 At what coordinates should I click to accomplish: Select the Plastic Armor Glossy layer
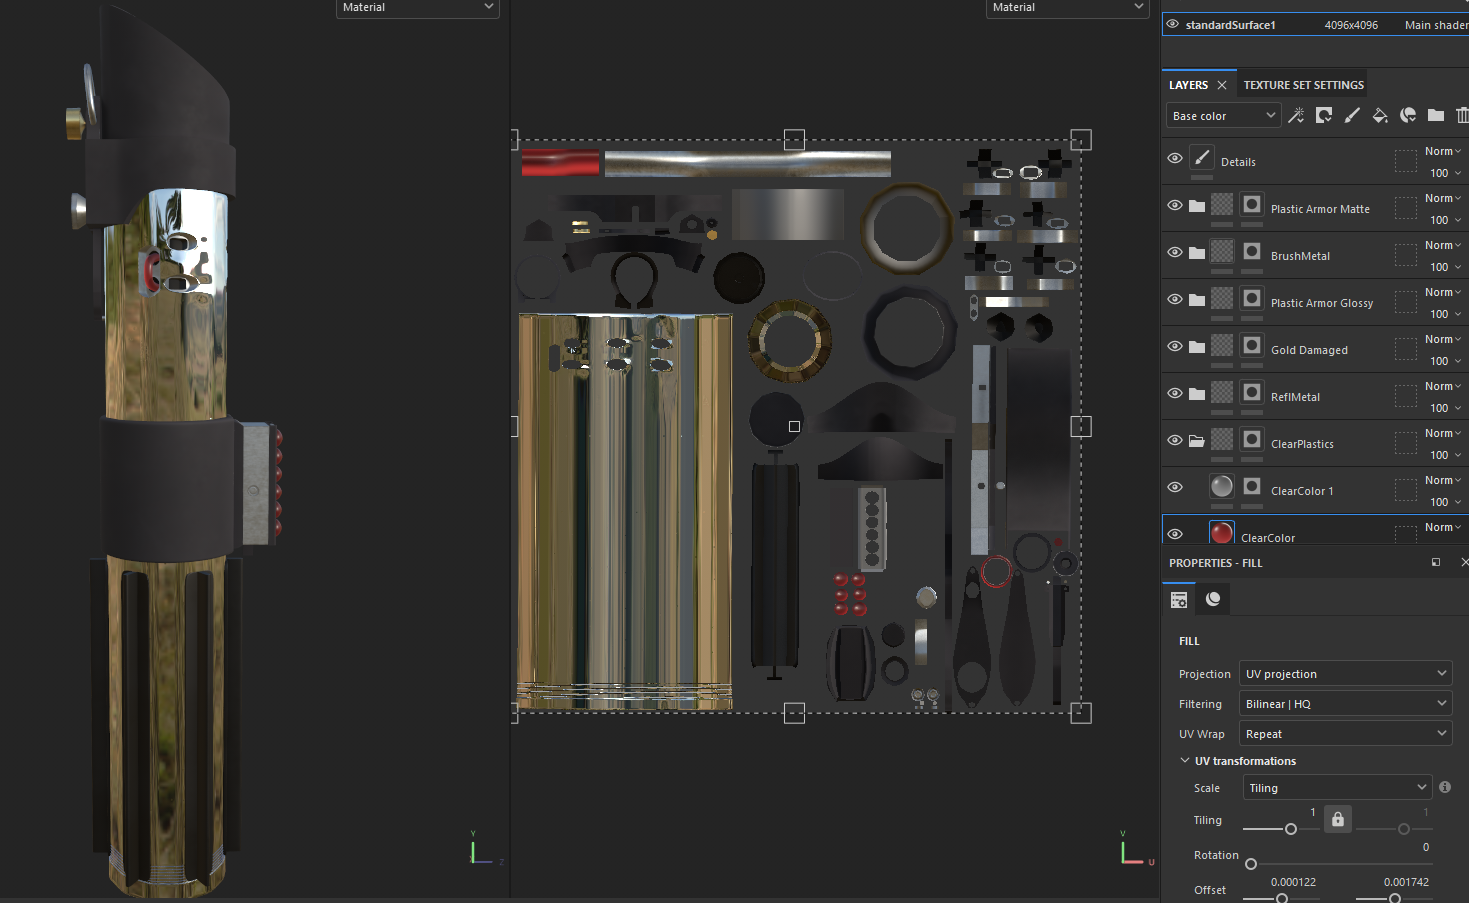[1321, 303]
